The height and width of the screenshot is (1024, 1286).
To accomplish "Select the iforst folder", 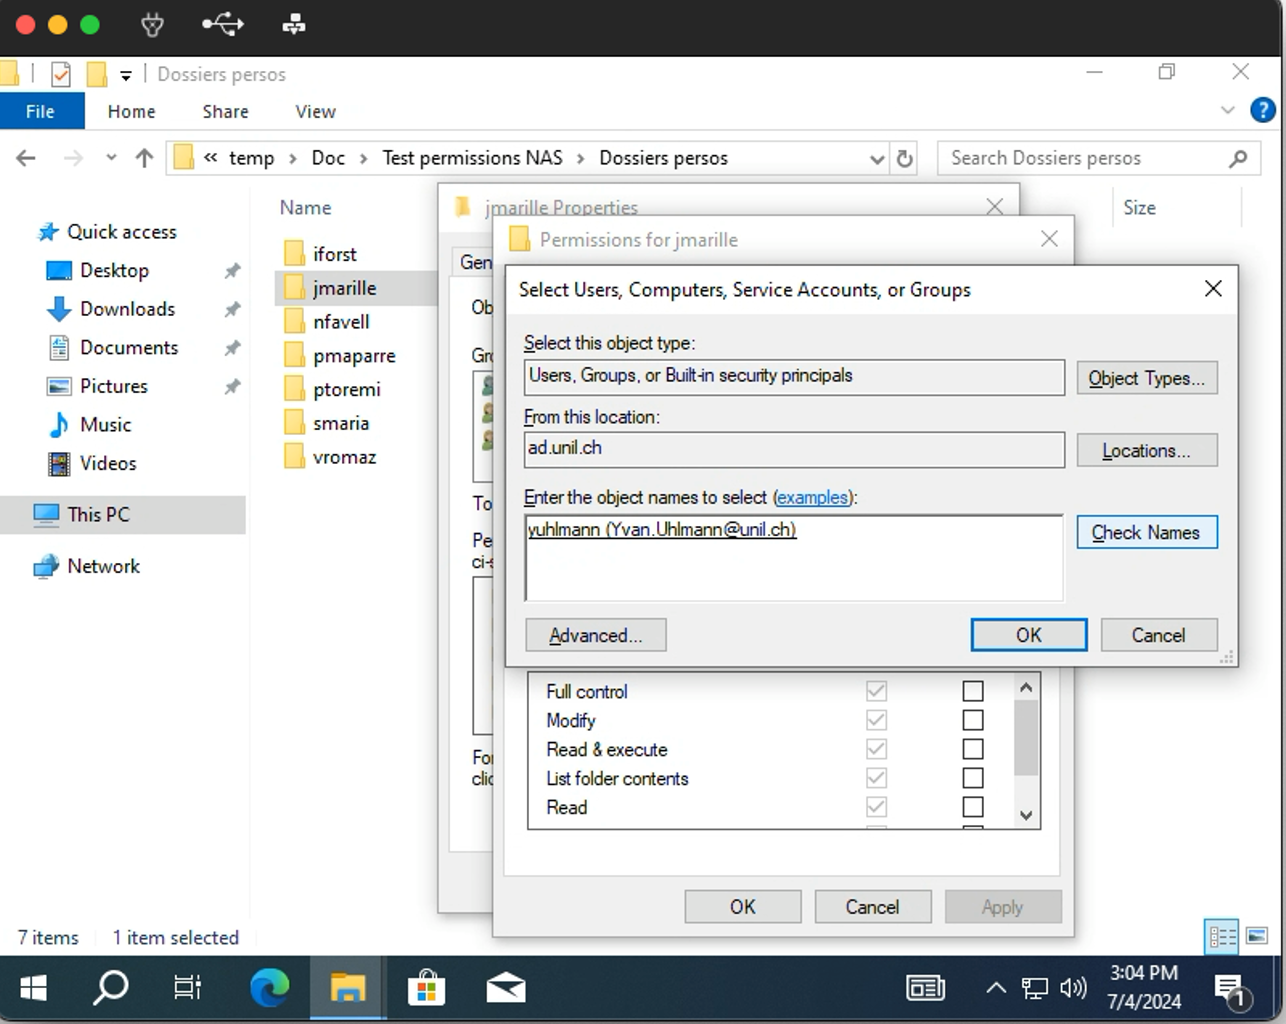I will click(334, 254).
